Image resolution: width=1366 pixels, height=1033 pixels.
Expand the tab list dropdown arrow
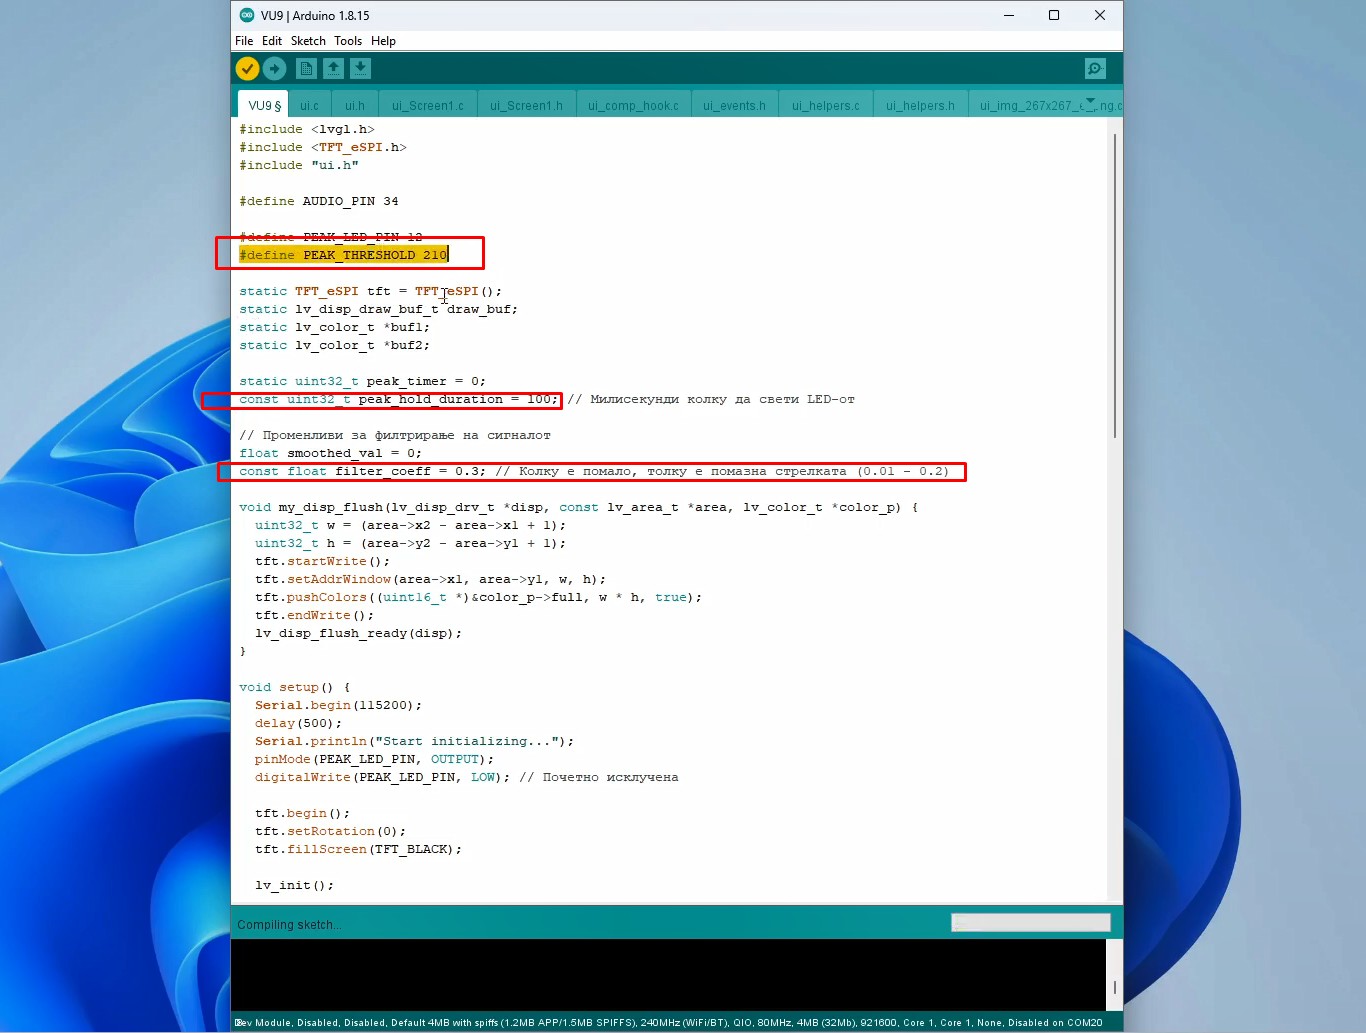(x=1091, y=103)
